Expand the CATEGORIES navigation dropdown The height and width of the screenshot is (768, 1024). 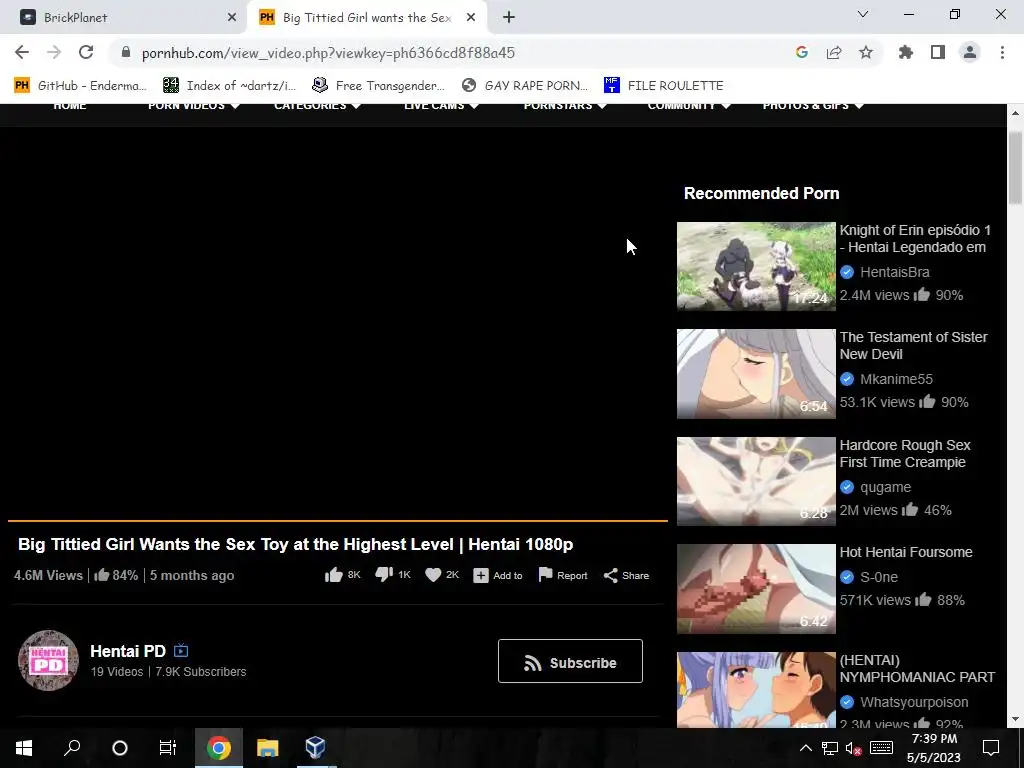click(357, 106)
